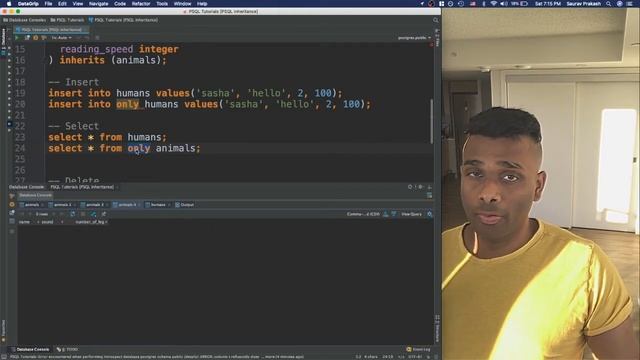Click the search magnifier in the navigation bar
The width and height of the screenshot is (640, 360).
[436, 20]
